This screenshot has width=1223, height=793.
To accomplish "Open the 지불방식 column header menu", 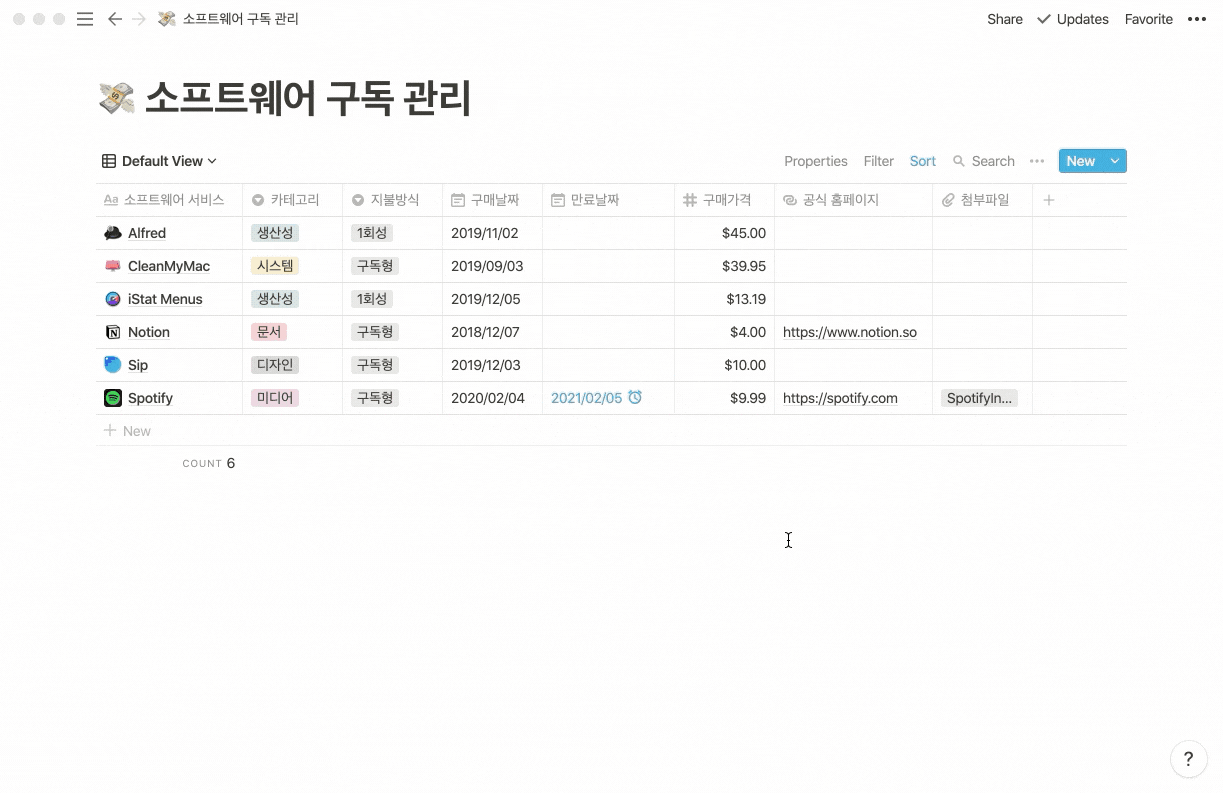I will 393,200.
